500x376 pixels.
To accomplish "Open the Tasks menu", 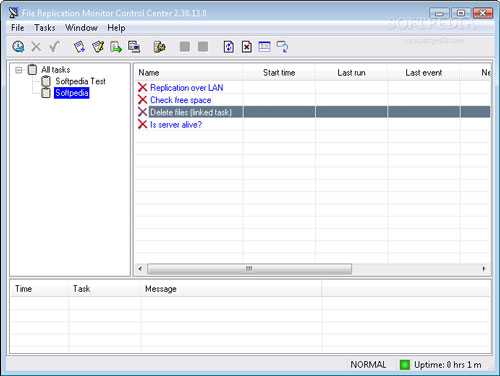I will coord(45,28).
